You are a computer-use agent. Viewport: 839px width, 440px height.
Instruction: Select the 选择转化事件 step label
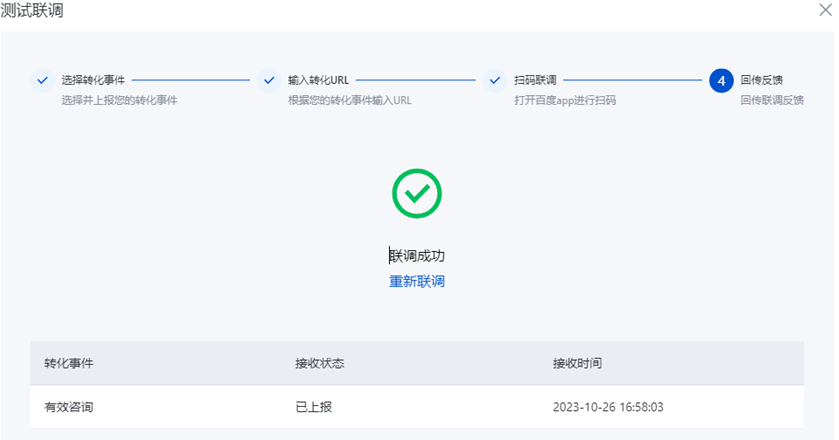tap(93, 80)
